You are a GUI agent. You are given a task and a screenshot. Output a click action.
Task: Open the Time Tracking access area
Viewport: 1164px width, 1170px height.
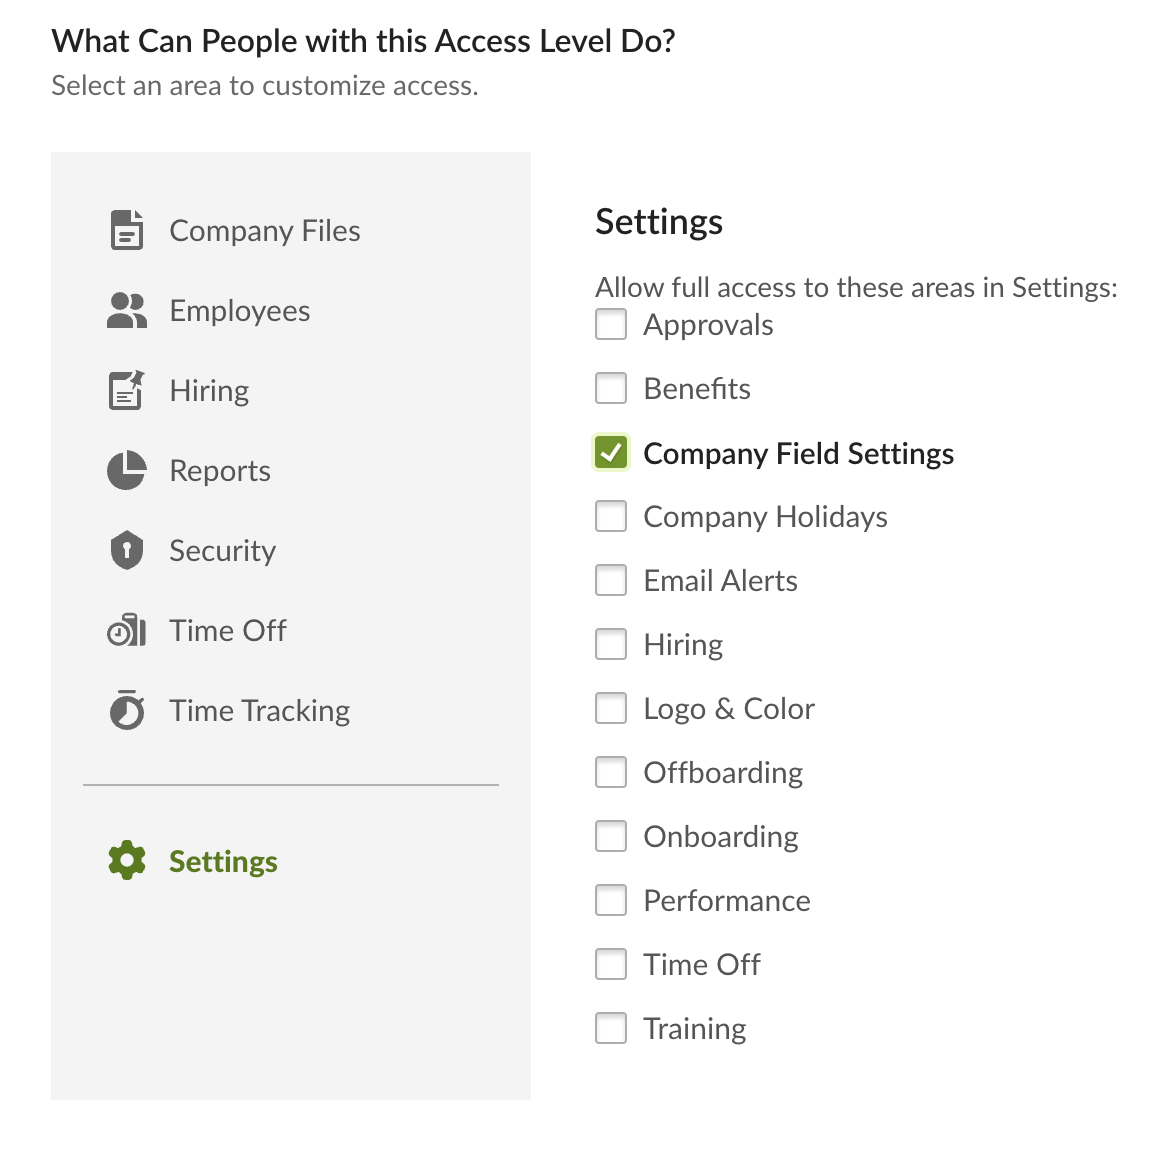tap(230, 710)
